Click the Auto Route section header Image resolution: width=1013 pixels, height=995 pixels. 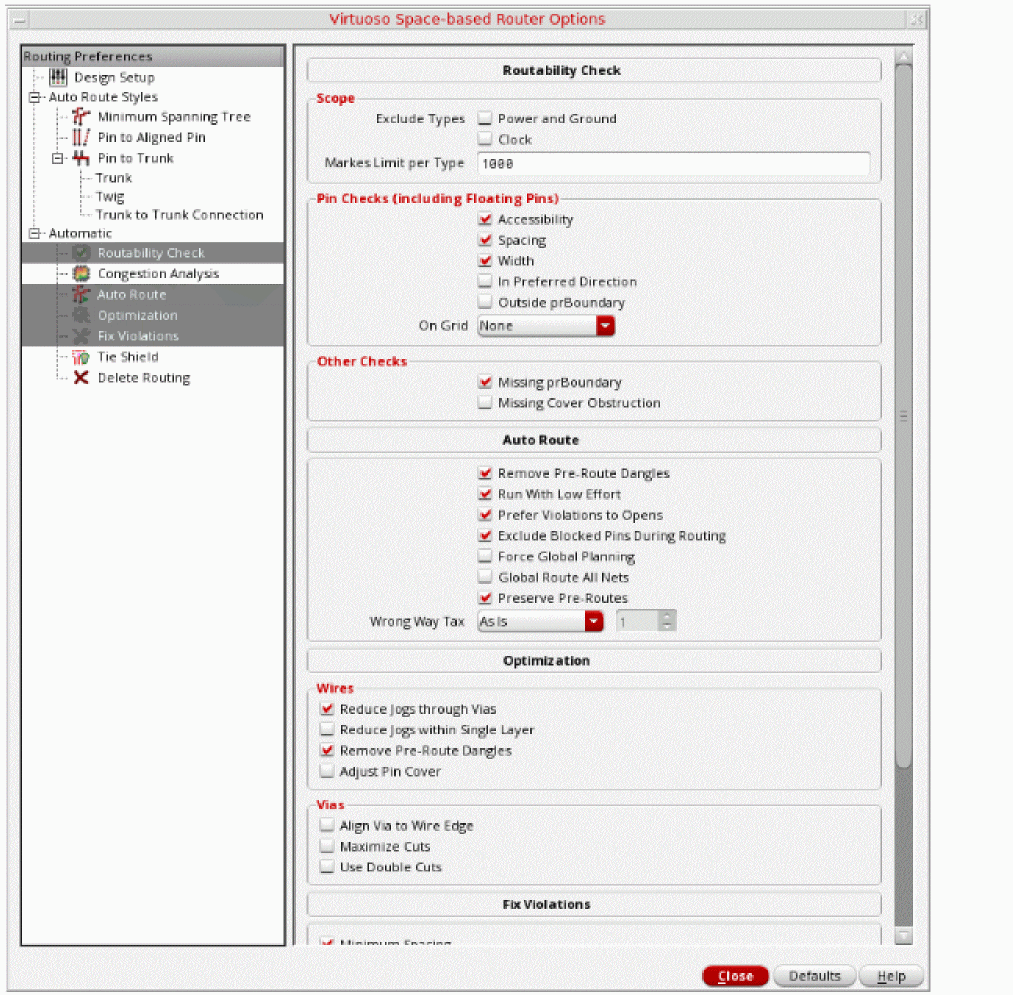[x=594, y=440]
